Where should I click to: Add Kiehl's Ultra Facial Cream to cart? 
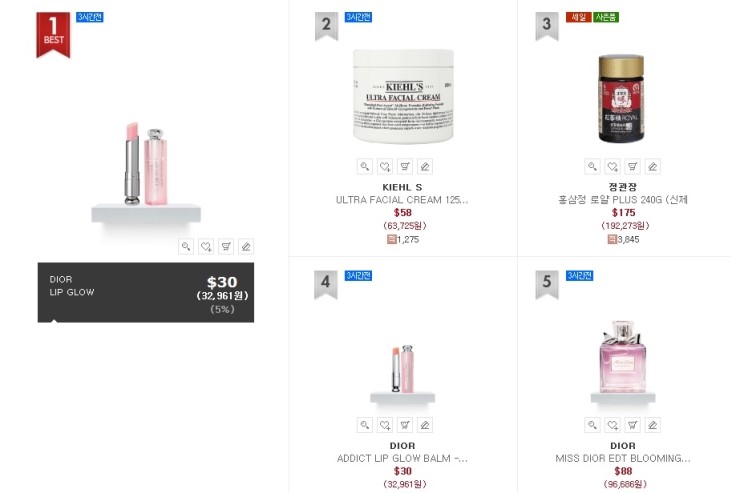[x=405, y=167]
